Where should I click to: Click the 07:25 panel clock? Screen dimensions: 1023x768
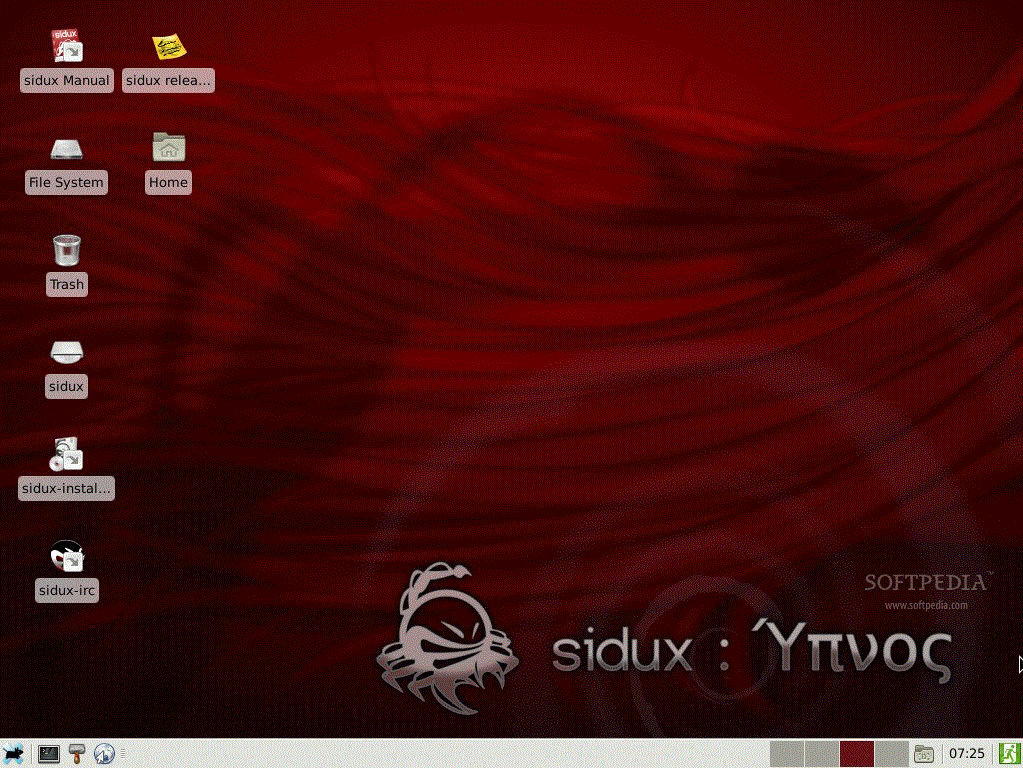pos(966,754)
